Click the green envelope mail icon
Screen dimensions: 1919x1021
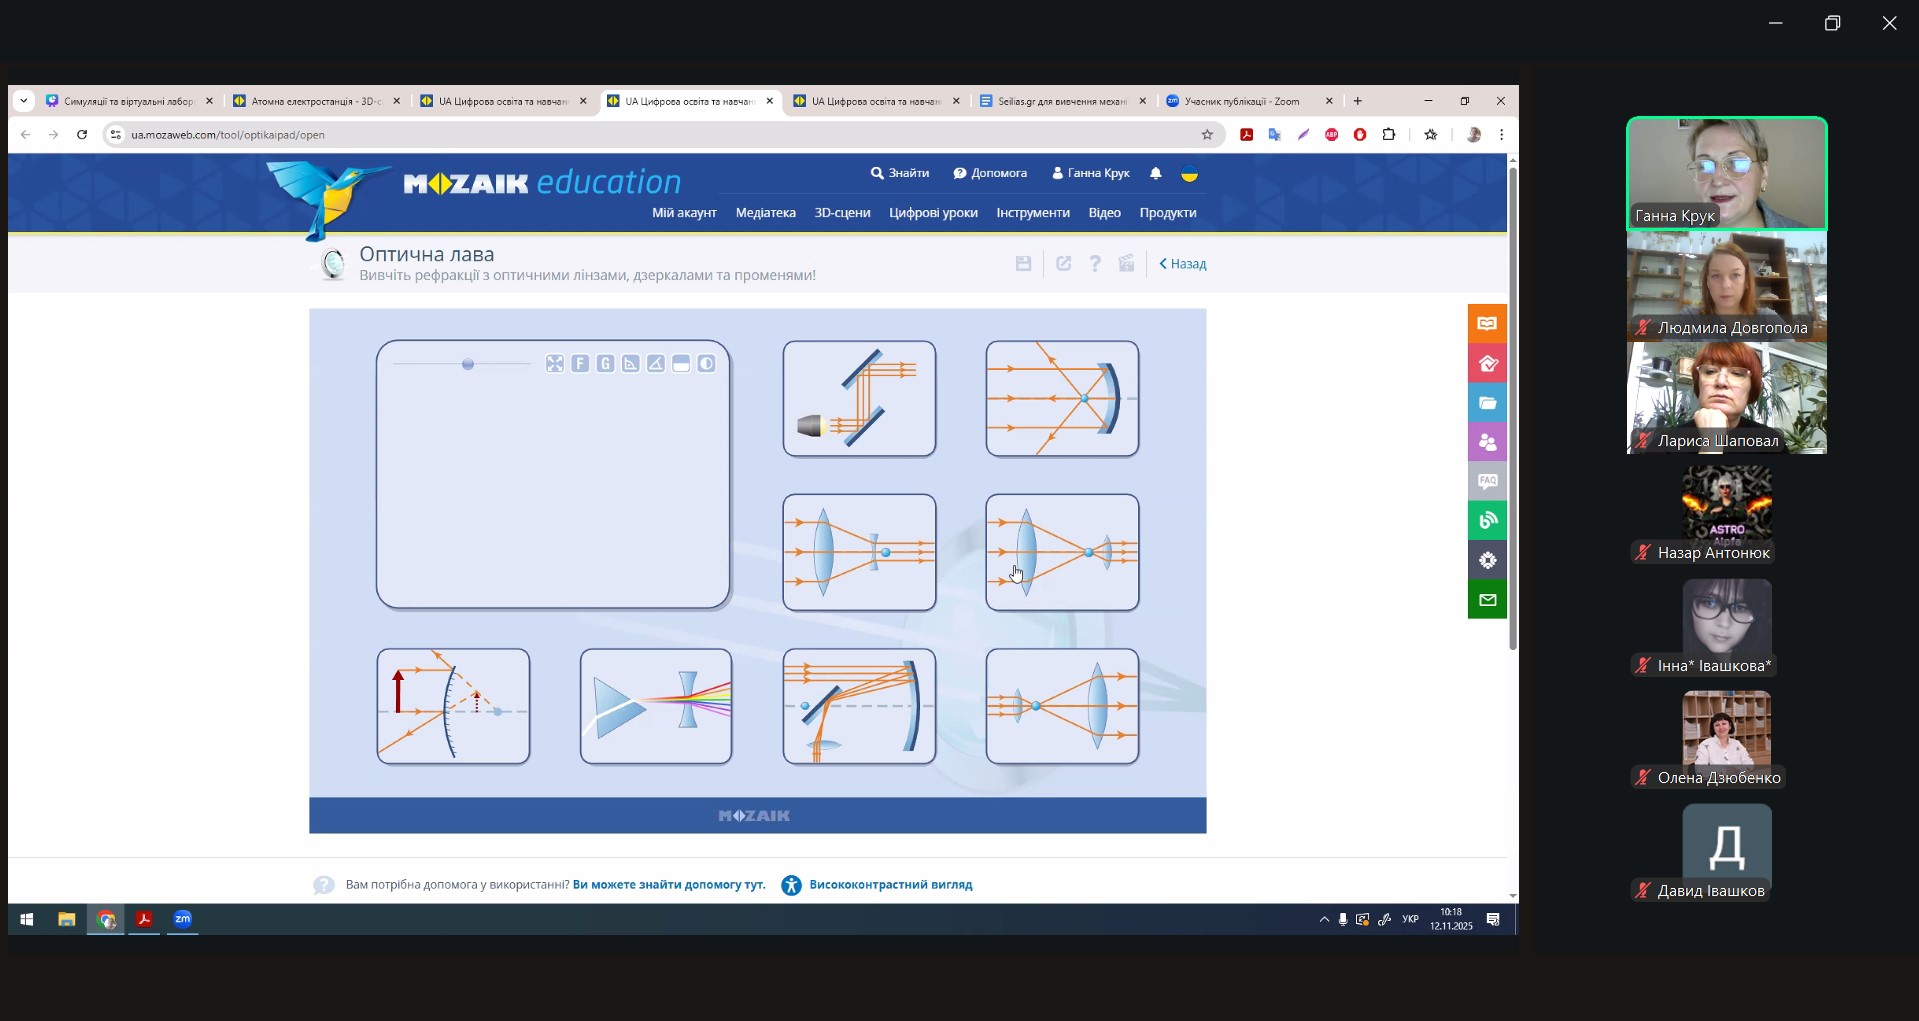point(1487,600)
